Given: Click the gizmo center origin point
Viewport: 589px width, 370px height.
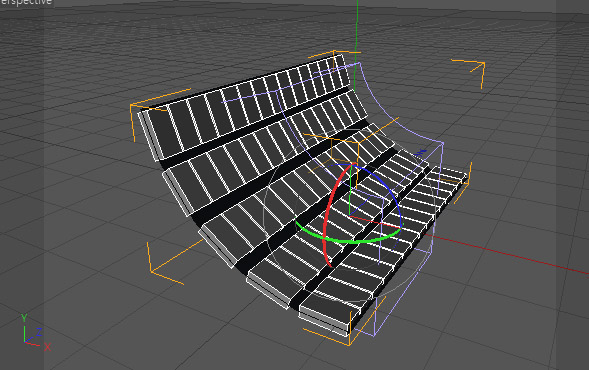Looking at the screenshot, I should click(350, 216).
